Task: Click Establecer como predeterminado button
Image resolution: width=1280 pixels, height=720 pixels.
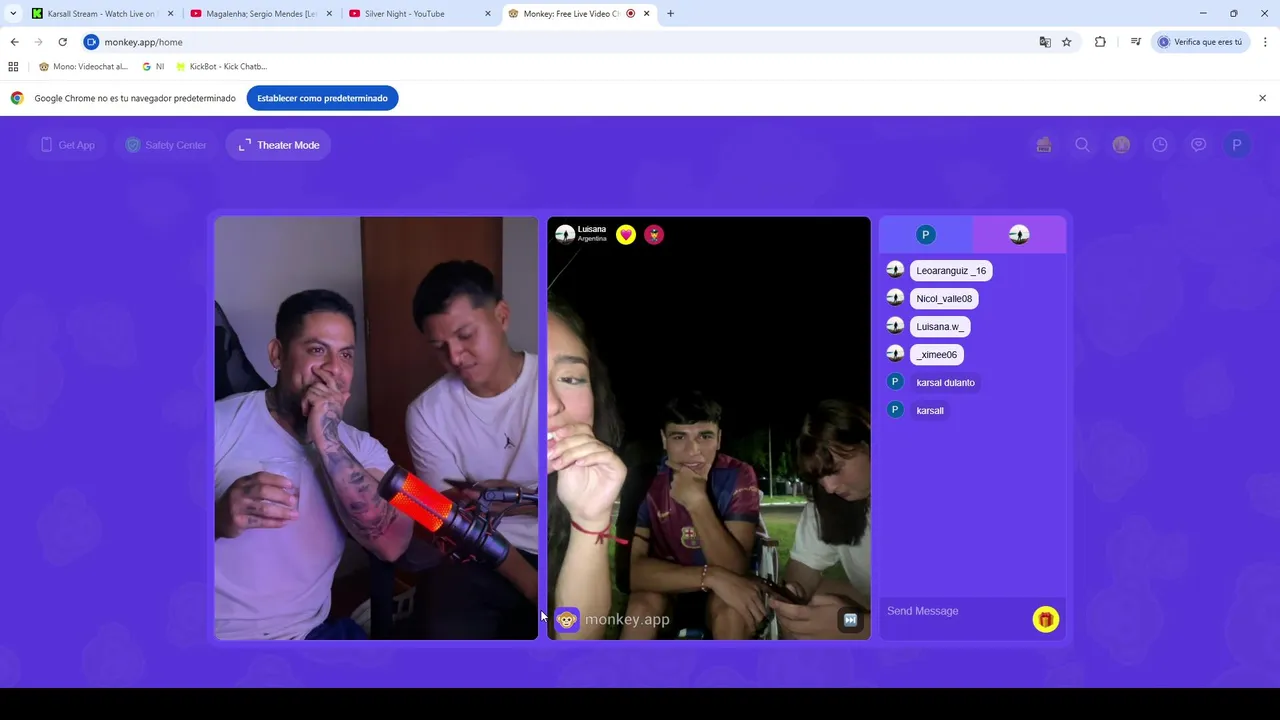Action: click(322, 98)
